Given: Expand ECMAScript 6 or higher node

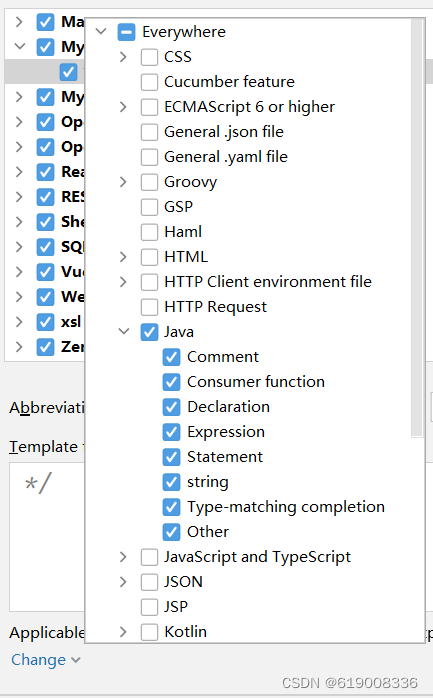Looking at the screenshot, I should pos(123,107).
